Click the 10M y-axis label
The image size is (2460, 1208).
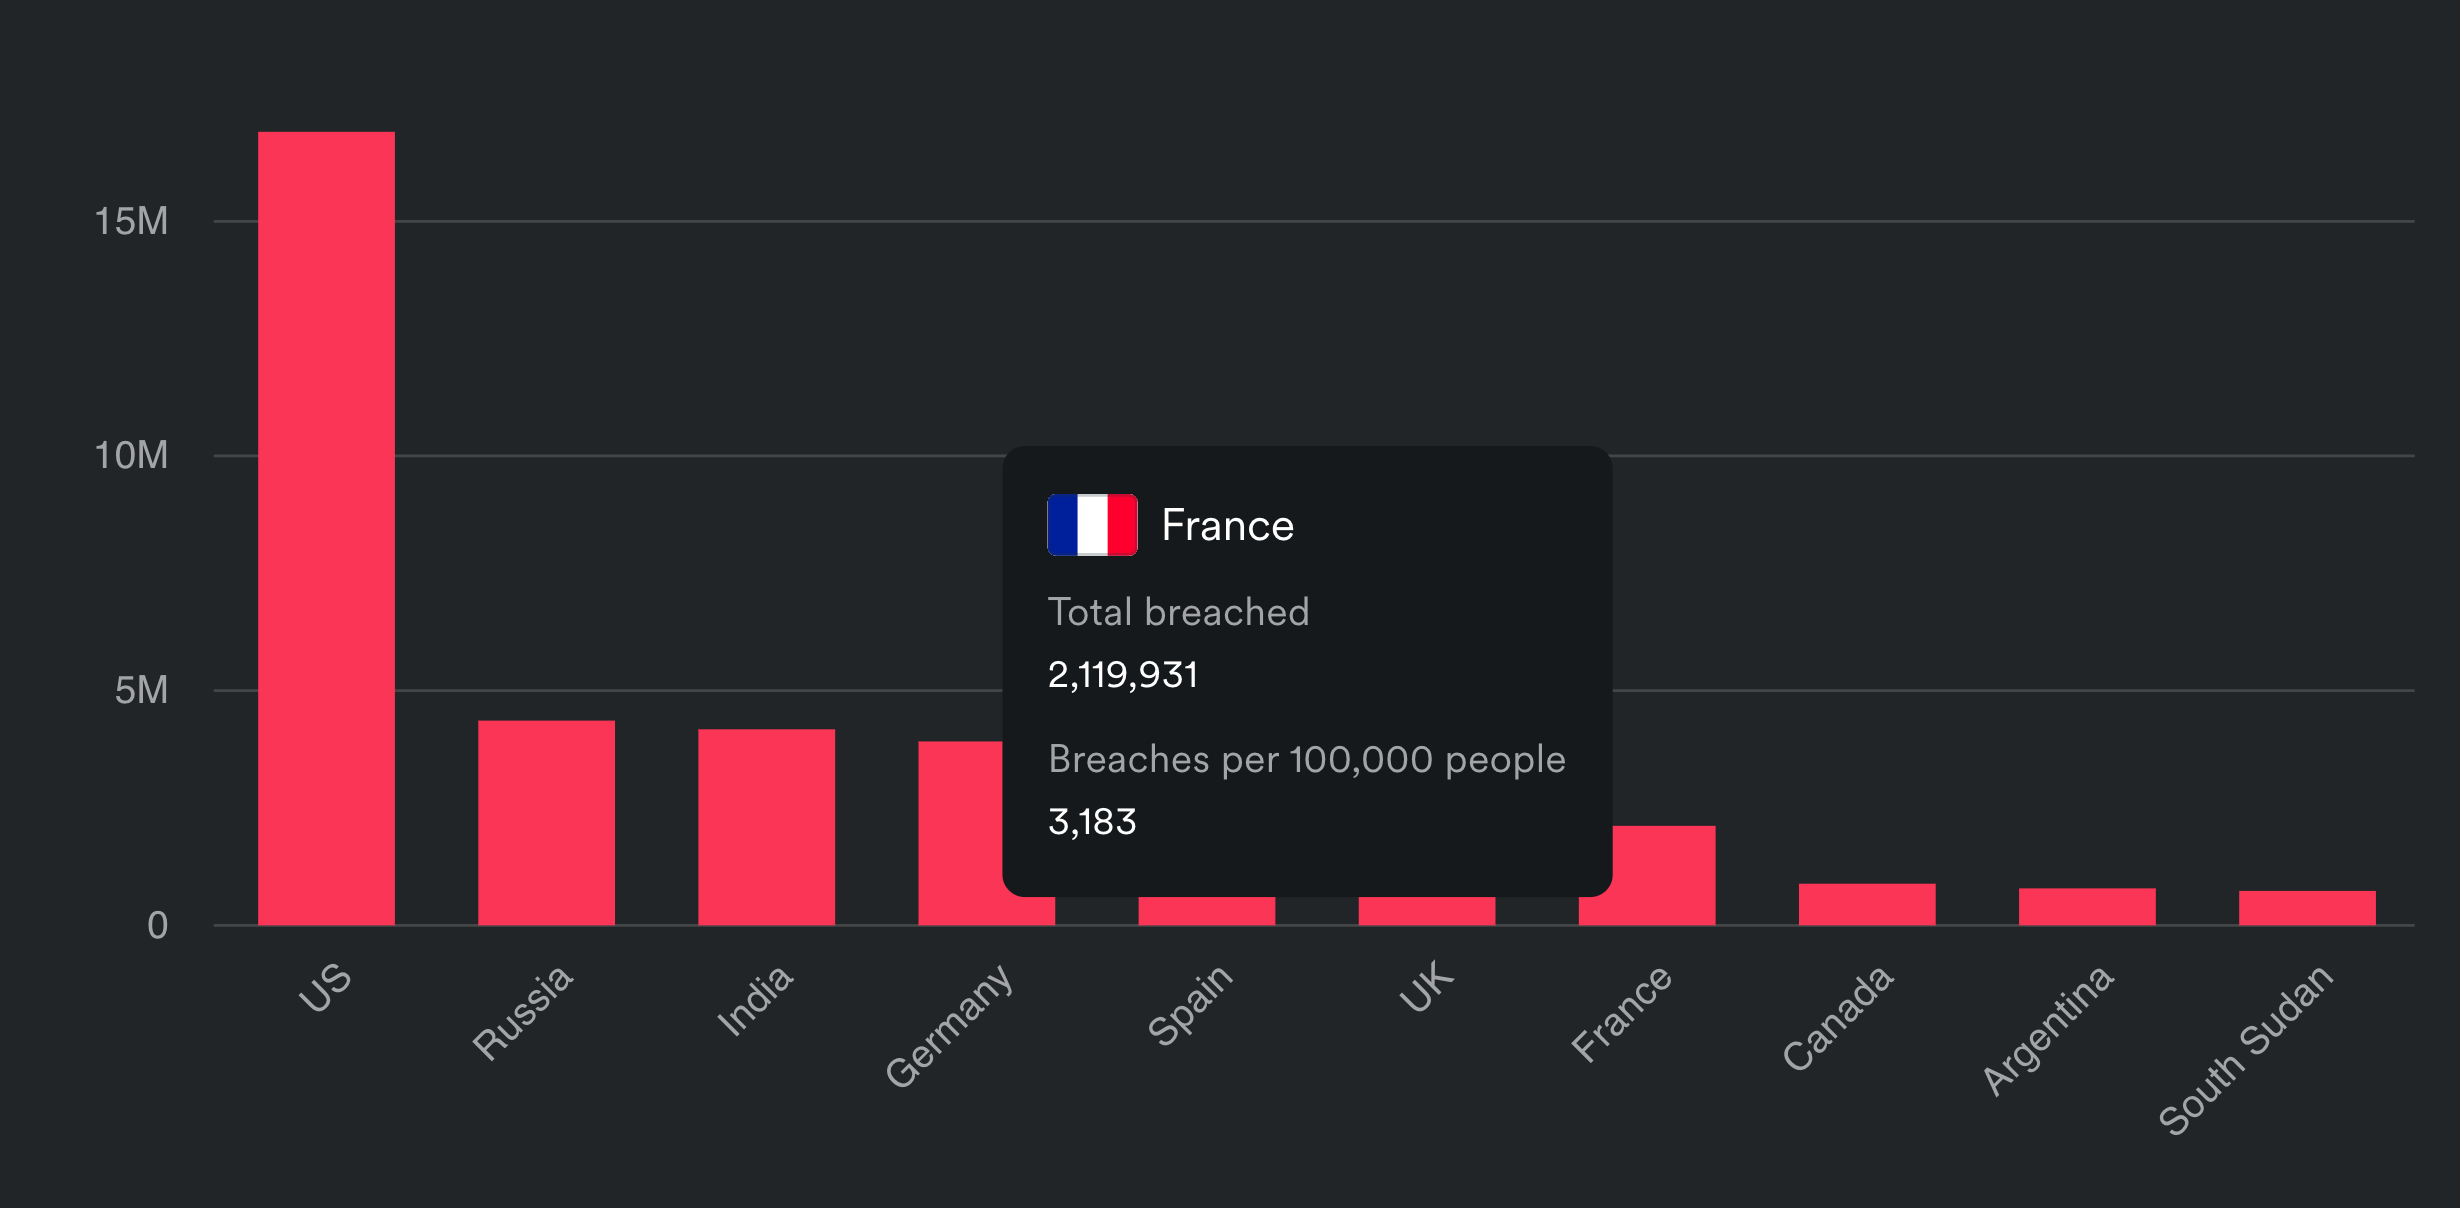pyautogui.click(x=131, y=456)
